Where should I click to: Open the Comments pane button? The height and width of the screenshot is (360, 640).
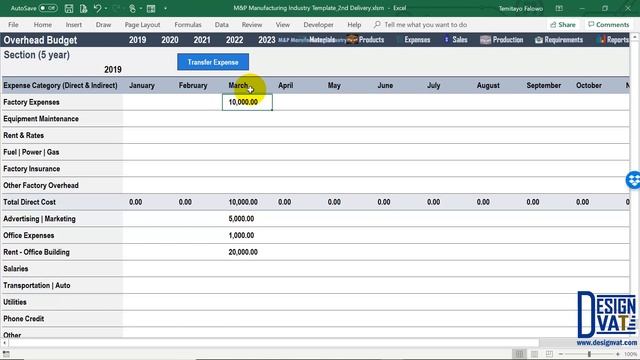click(x=609, y=24)
